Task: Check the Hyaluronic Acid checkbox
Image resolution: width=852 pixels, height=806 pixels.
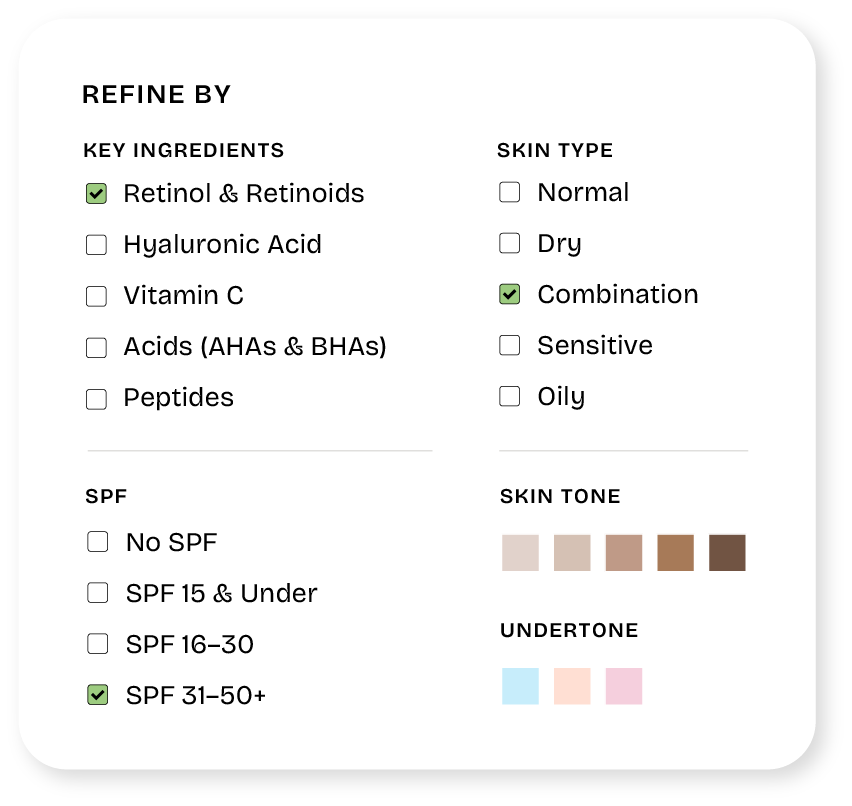Action: 96,245
